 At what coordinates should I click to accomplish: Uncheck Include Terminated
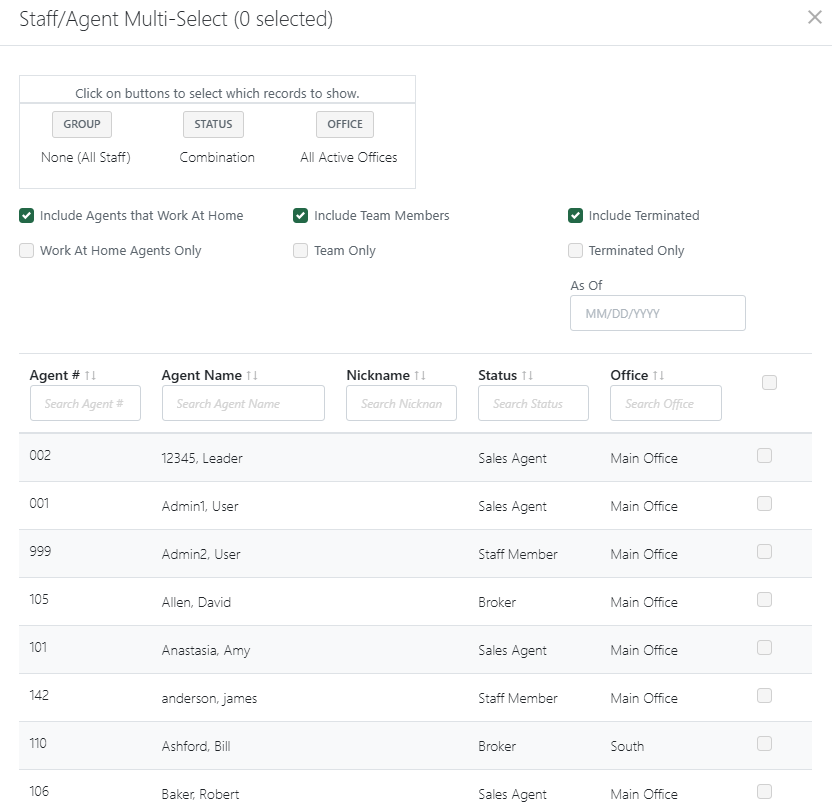[x=575, y=215]
